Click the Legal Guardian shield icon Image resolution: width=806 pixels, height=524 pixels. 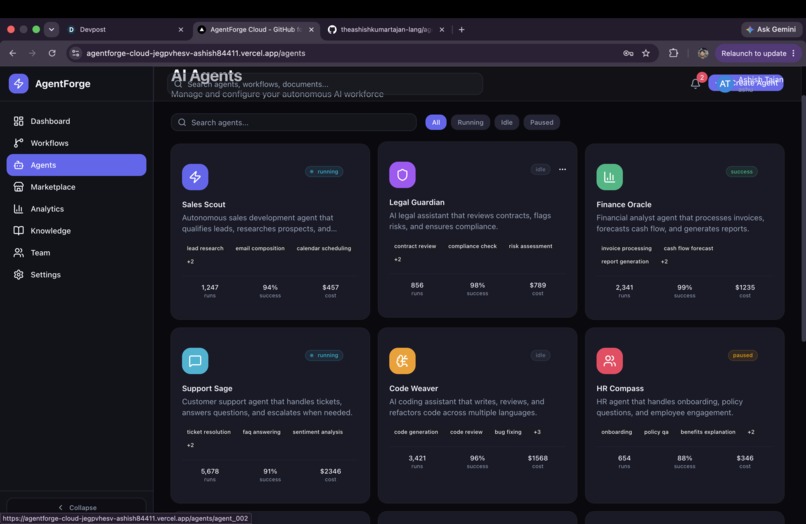pyautogui.click(x=402, y=175)
